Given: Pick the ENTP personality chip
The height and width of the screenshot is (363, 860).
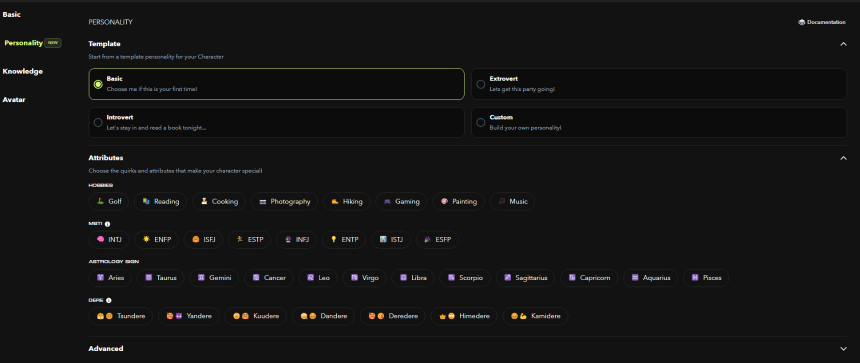Looking at the screenshot, I should point(344,240).
